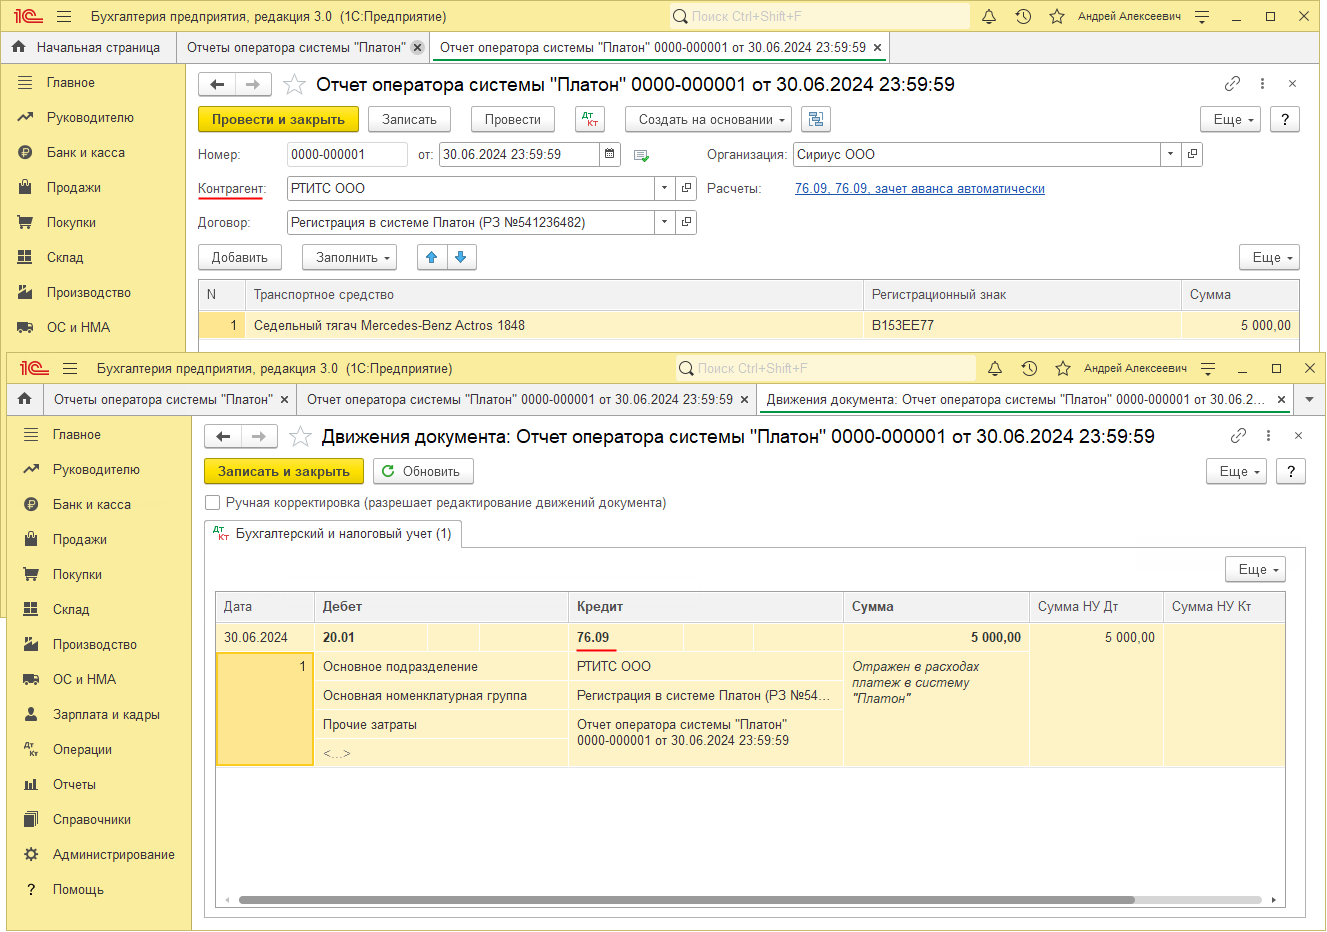Open history icon in the upper window title bar

pos(1023,16)
